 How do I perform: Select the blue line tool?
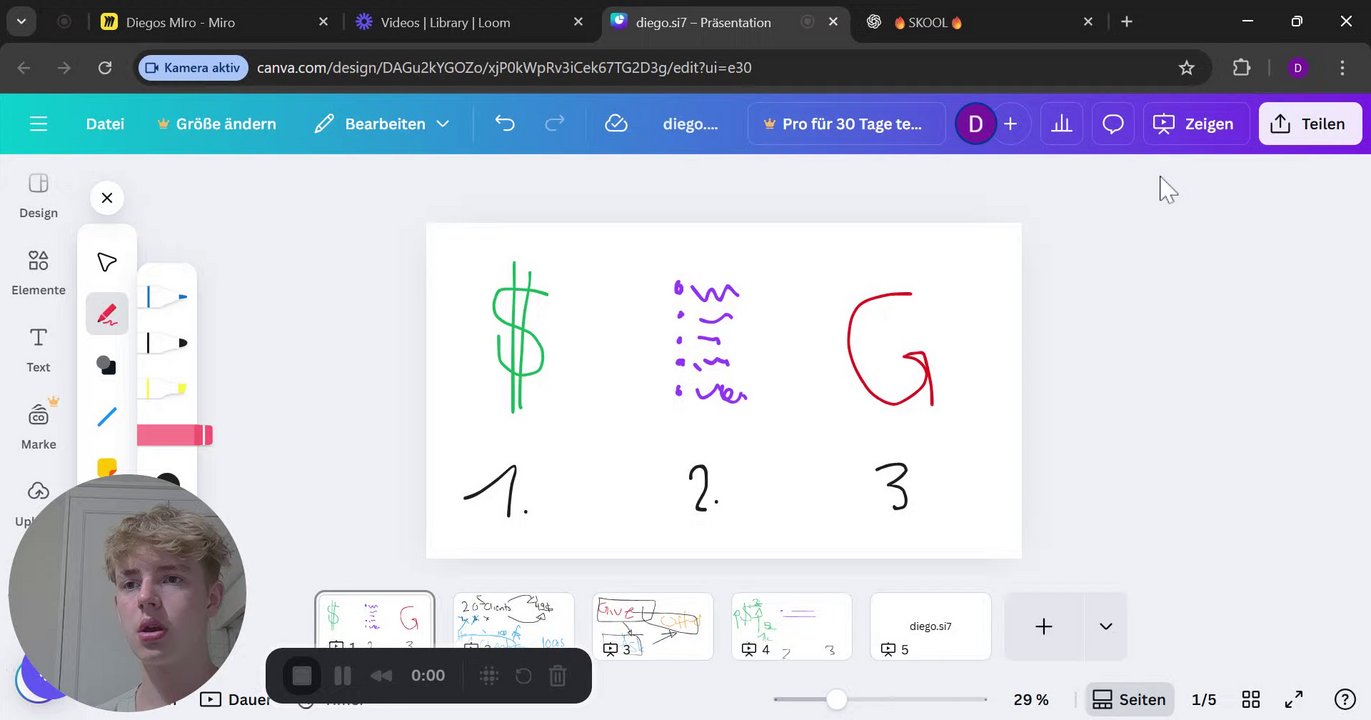[x=107, y=417]
